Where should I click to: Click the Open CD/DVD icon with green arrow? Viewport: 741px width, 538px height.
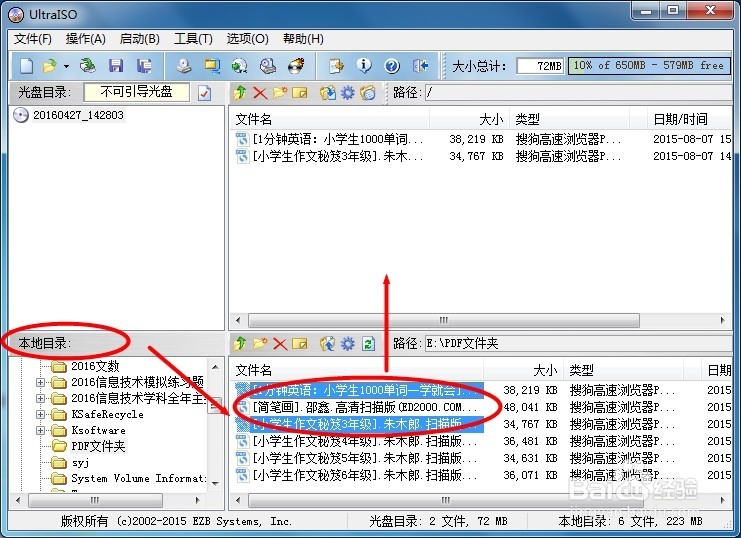[88, 66]
